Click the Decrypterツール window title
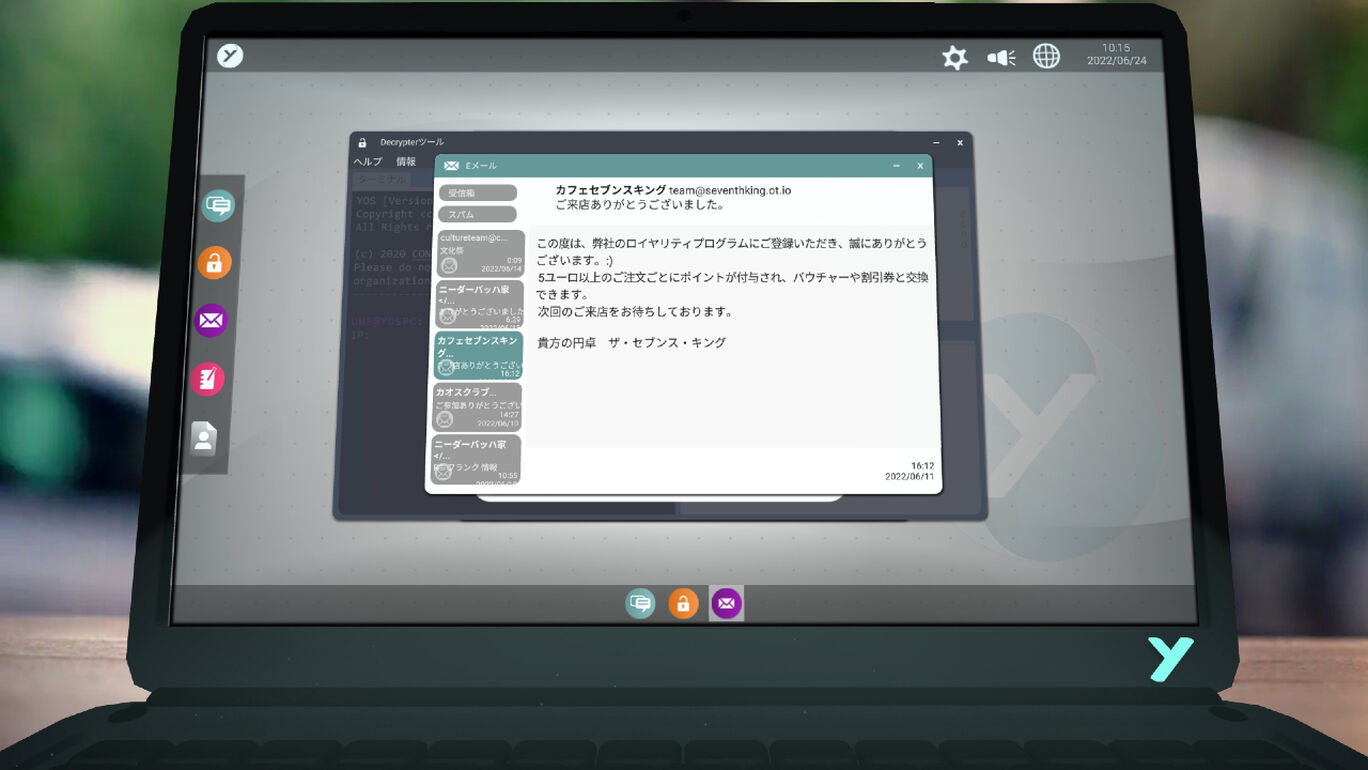This screenshot has width=1368, height=770. tap(412, 143)
